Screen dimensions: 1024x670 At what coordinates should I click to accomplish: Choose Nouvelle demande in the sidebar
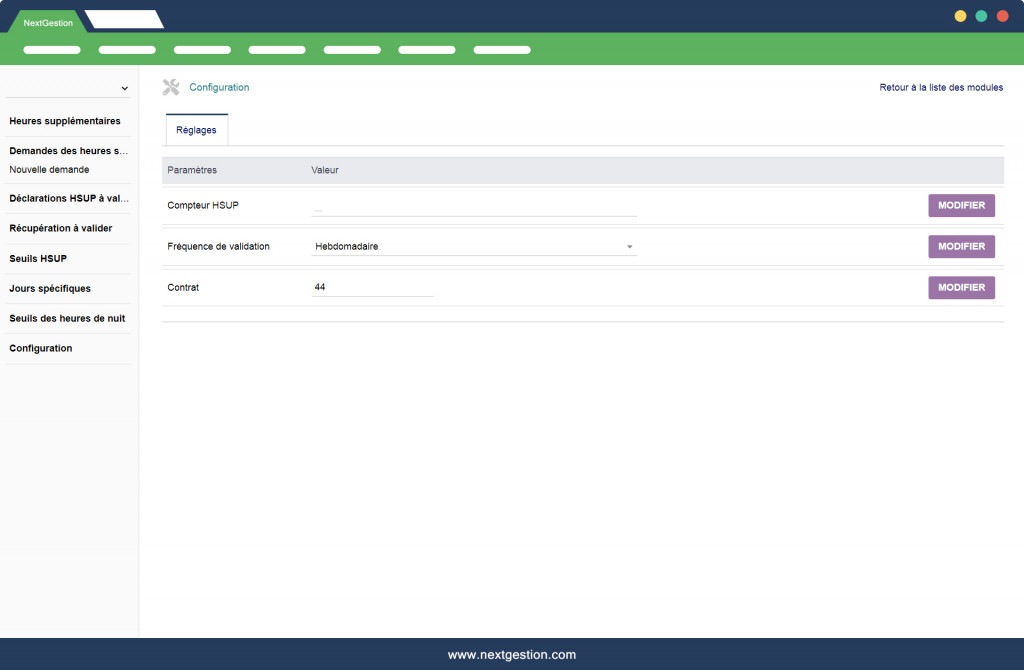(49, 170)
